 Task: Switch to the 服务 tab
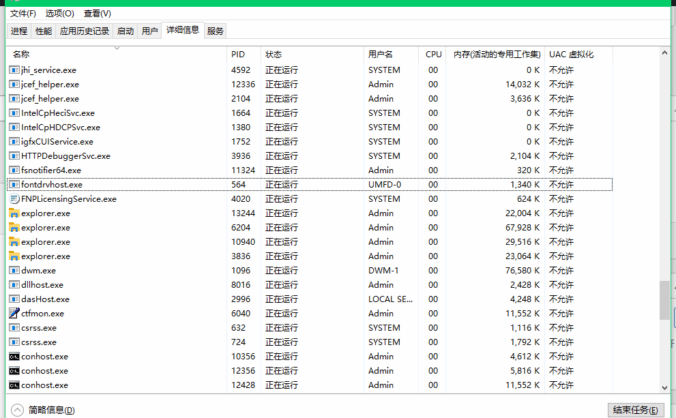coord(215,31)
